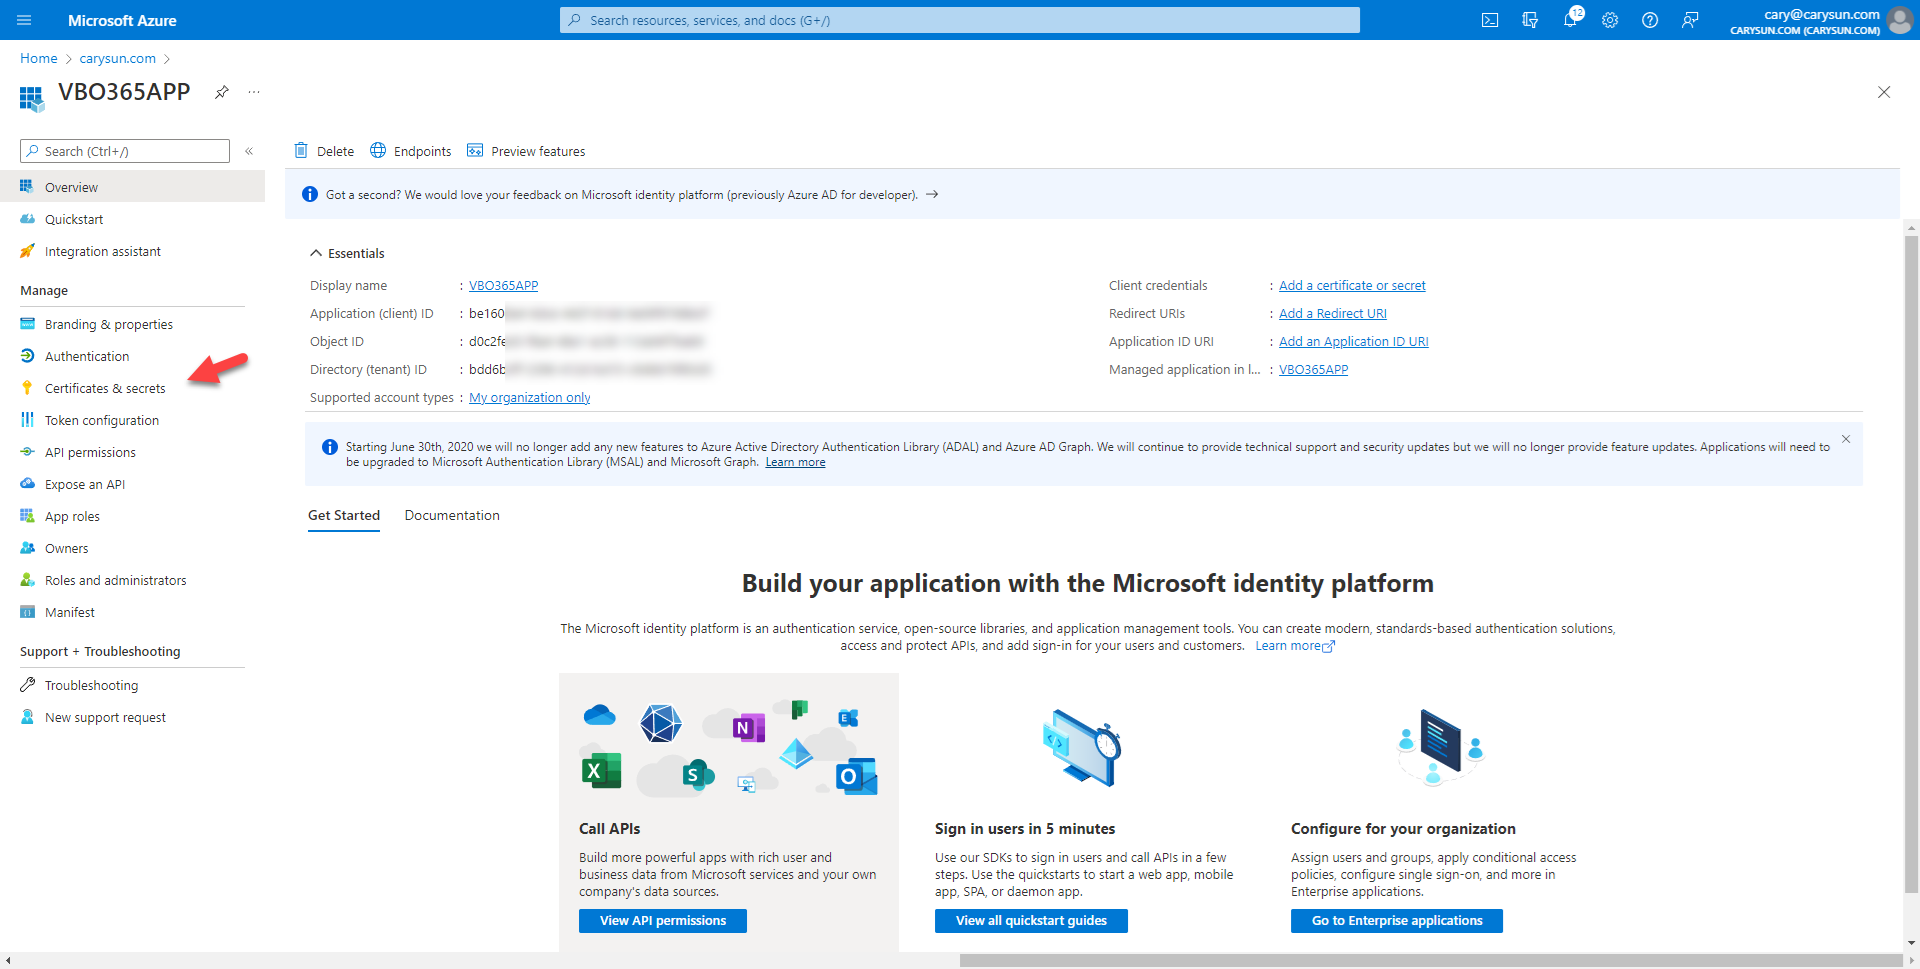Click Add a Redirect URI
1920x969 pixels.
pyautogui.click(x=1333, y=313)
